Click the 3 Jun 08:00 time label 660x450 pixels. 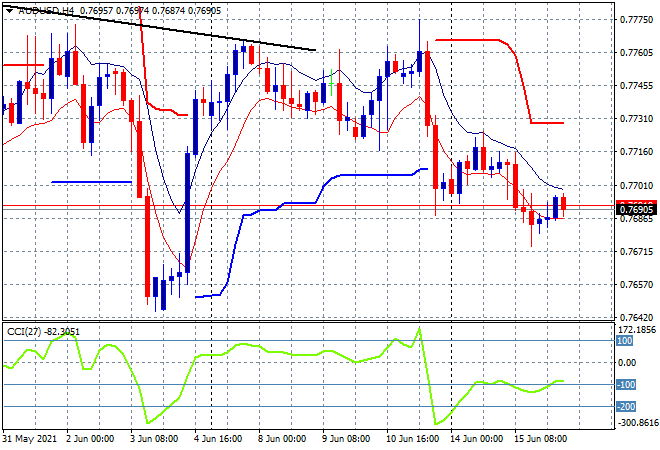tap(154, 439)
